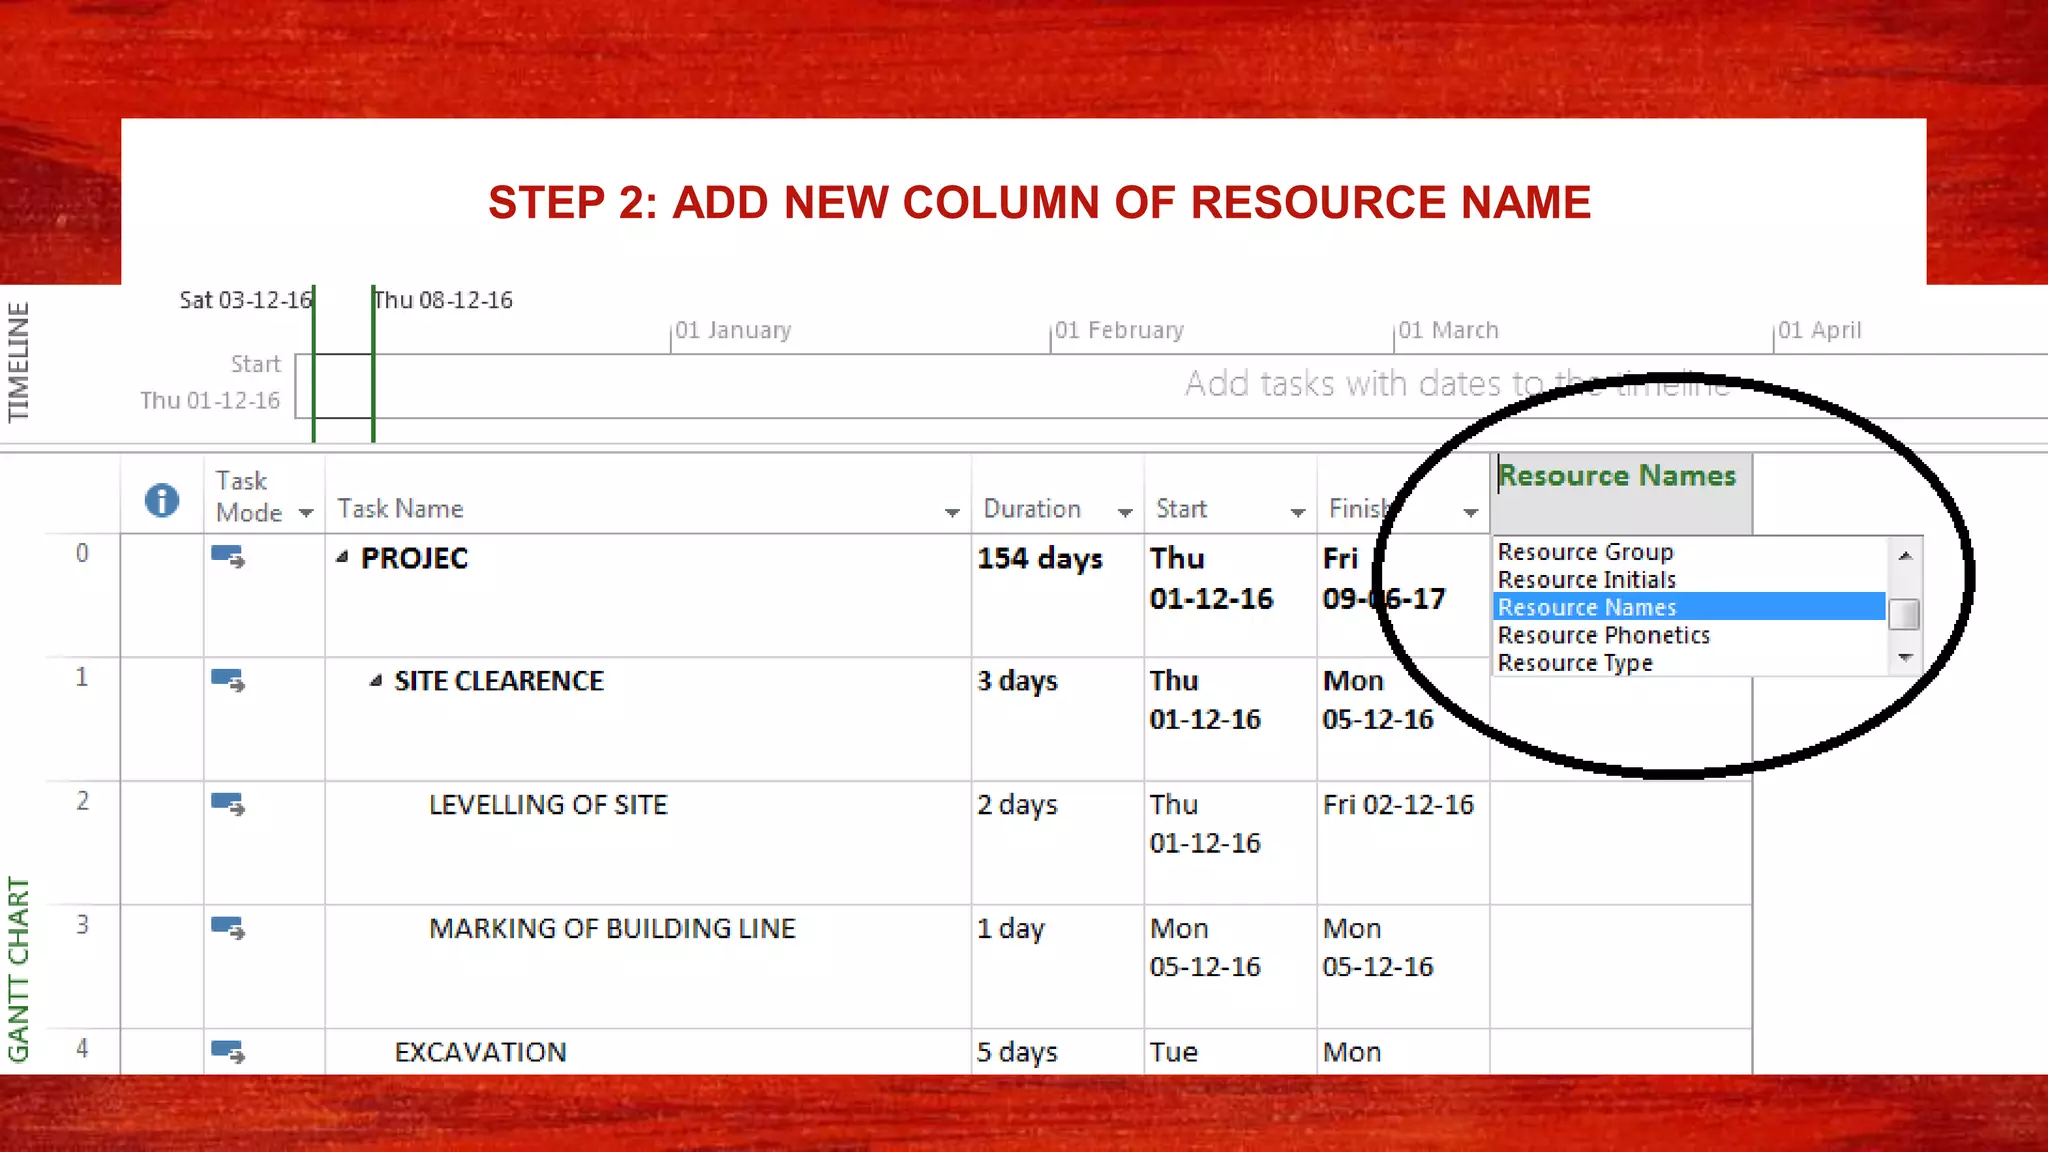The width and height of the screenshot is (2048, 1152).
Task: Select the EXCAVATION task name
Action: click(x=480, y=1052)
